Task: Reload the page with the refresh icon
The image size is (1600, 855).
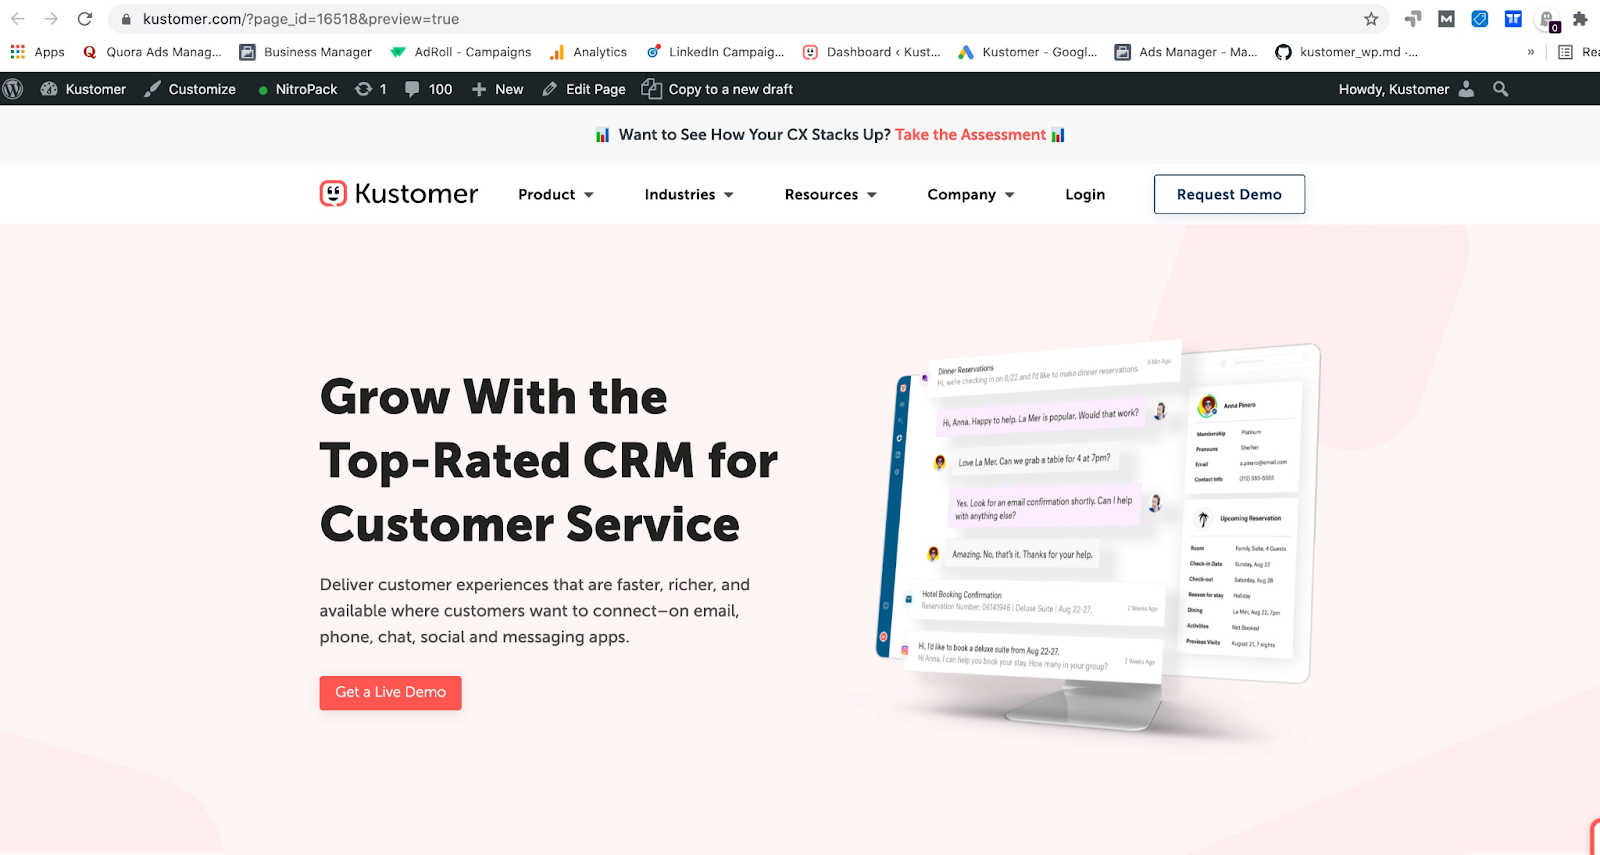Action: pos(85,19)
